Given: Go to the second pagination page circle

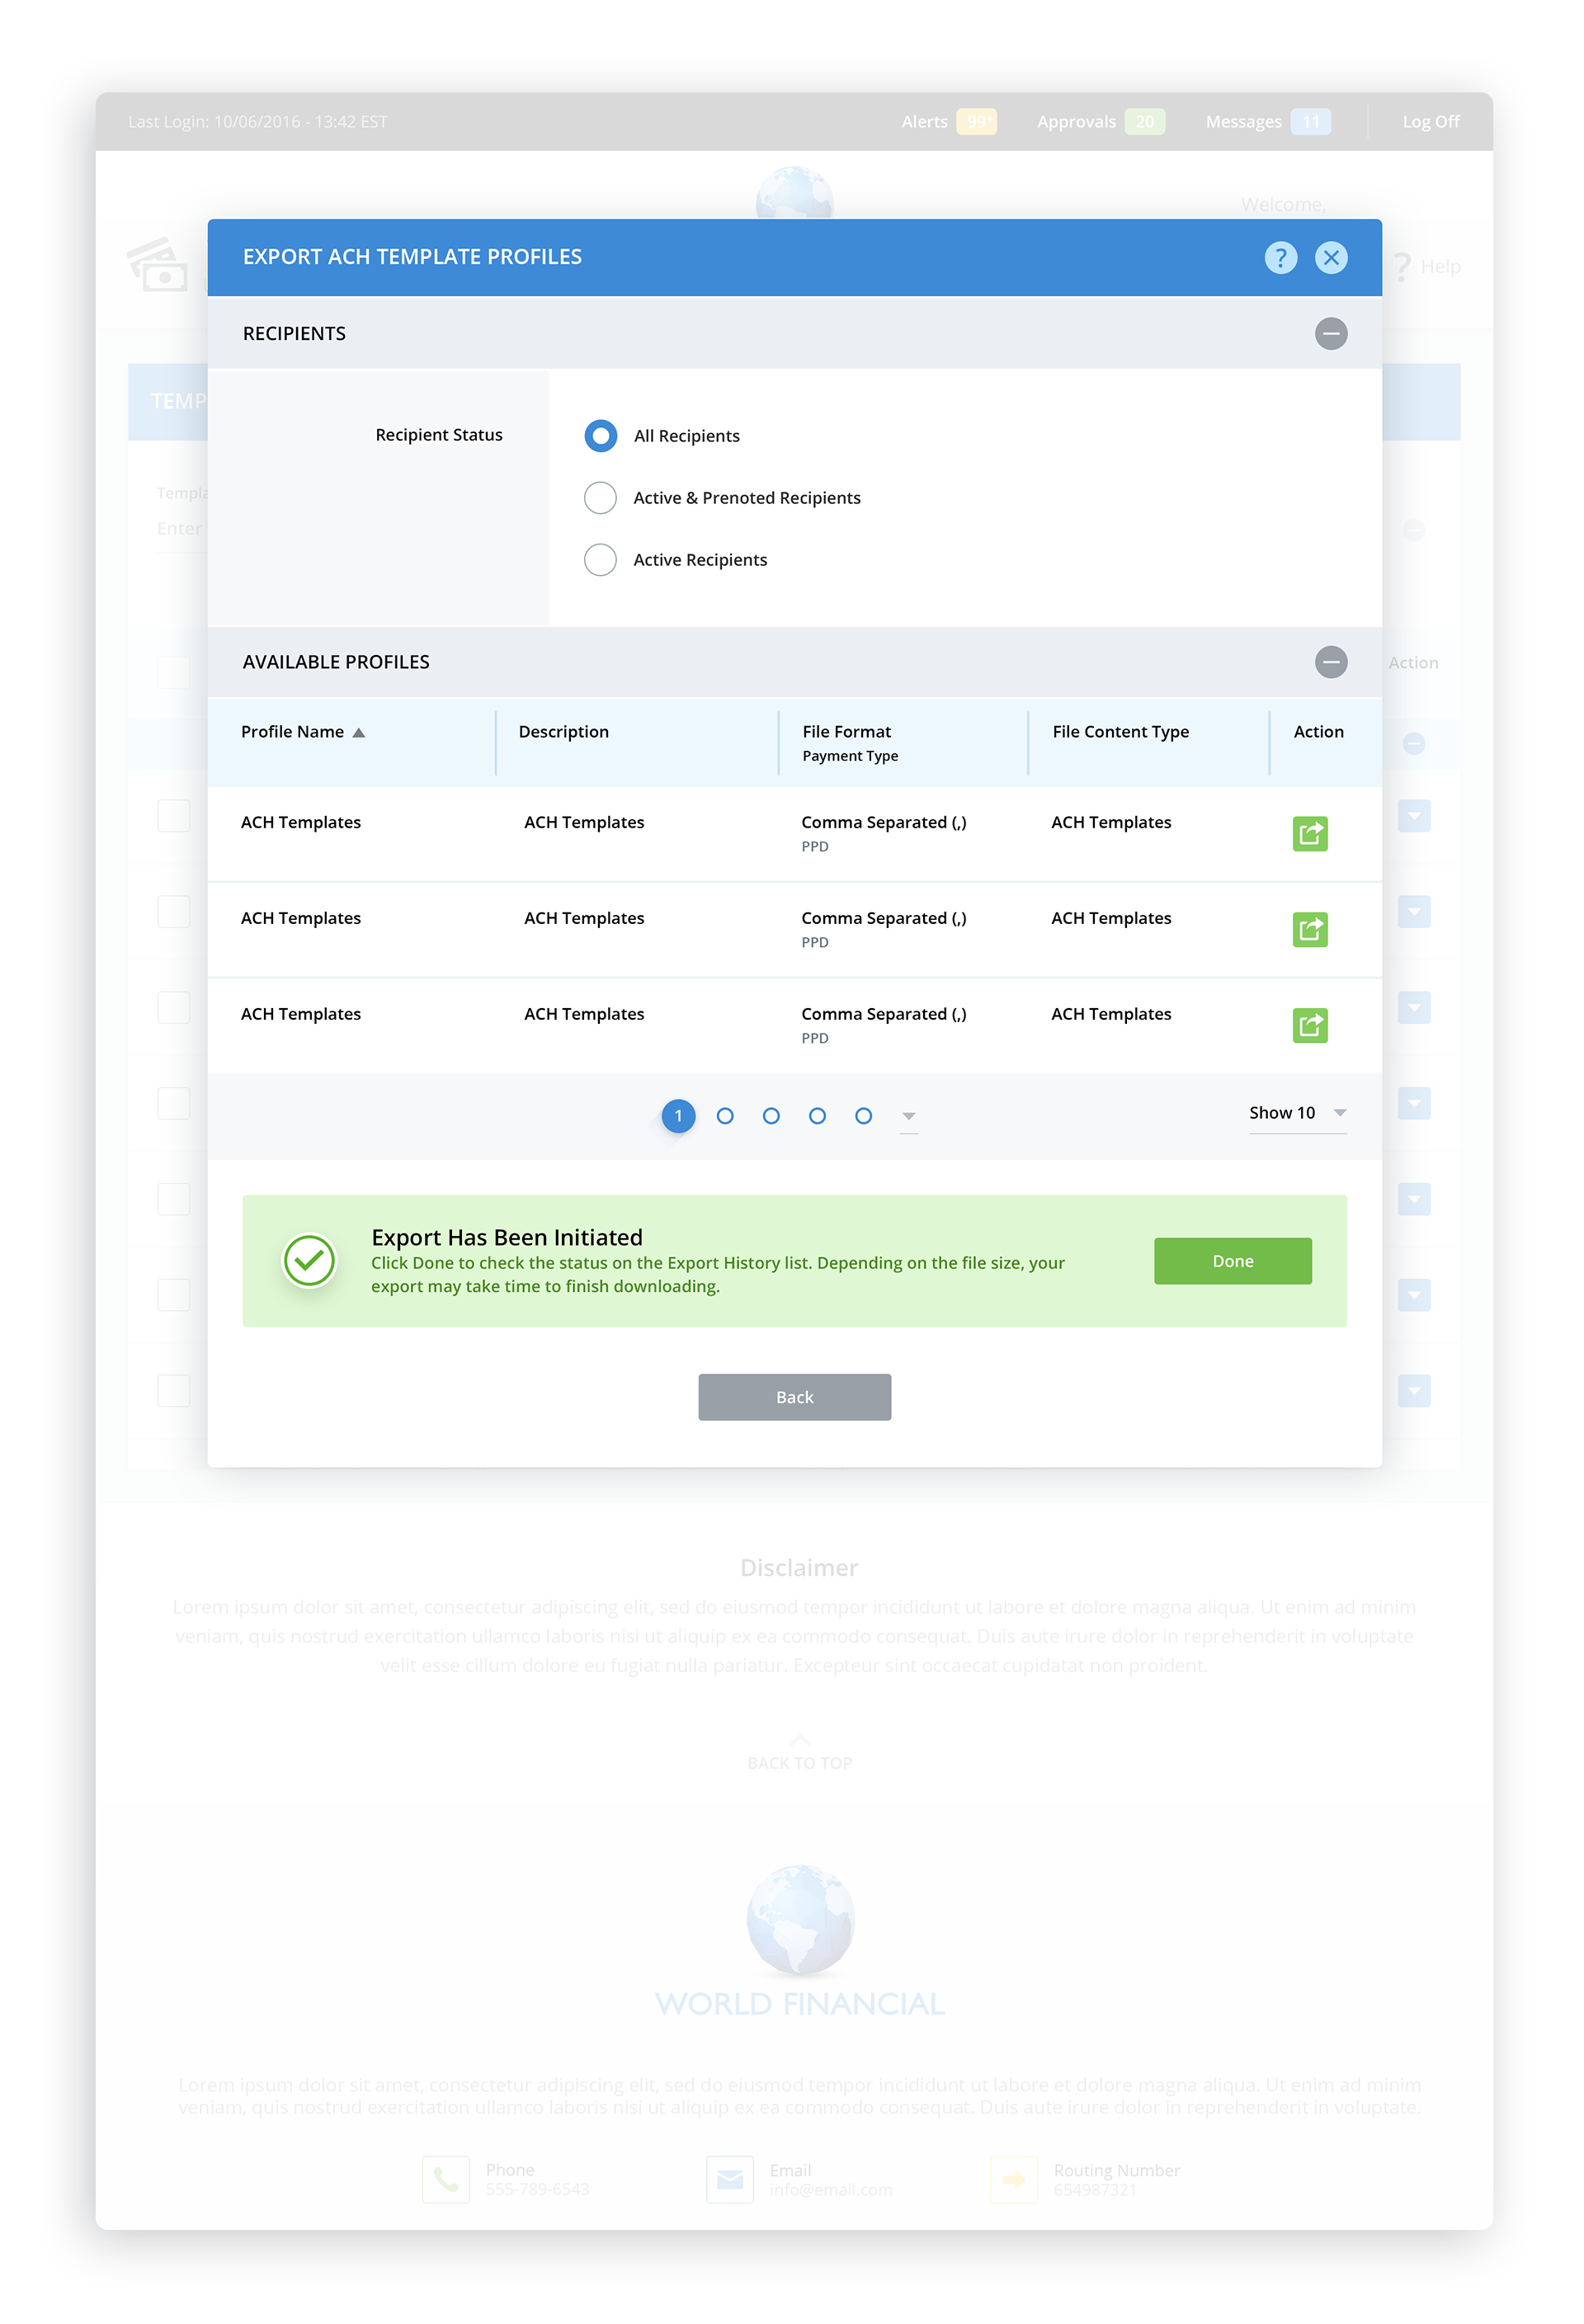Looking at the screenshot, I should click(725, 1115).
